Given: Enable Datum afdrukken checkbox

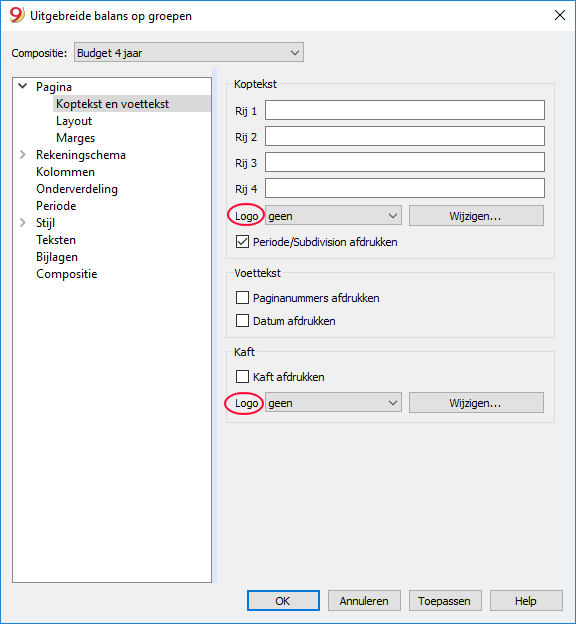Looking at the screenshot, I should click(x=242, y=321).
